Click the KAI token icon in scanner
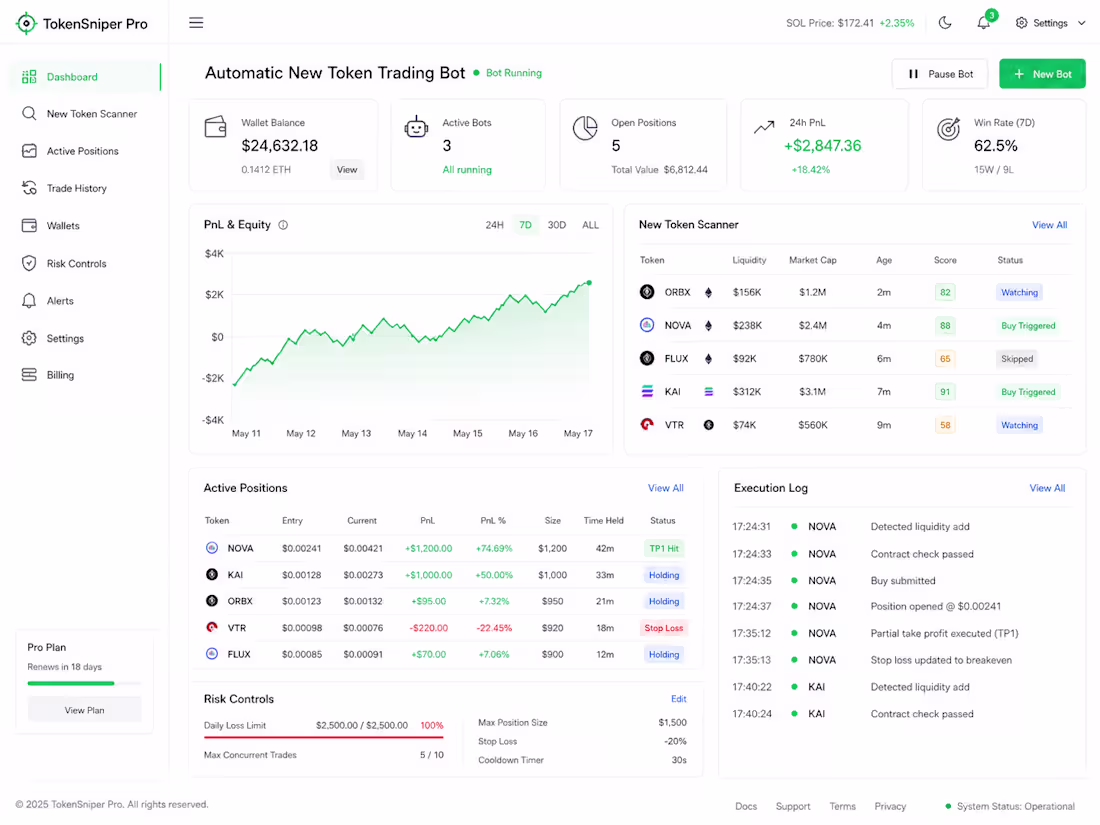The width and height of the screenshot is (1100, 825). pyautogui.click(x=647, y=391)
